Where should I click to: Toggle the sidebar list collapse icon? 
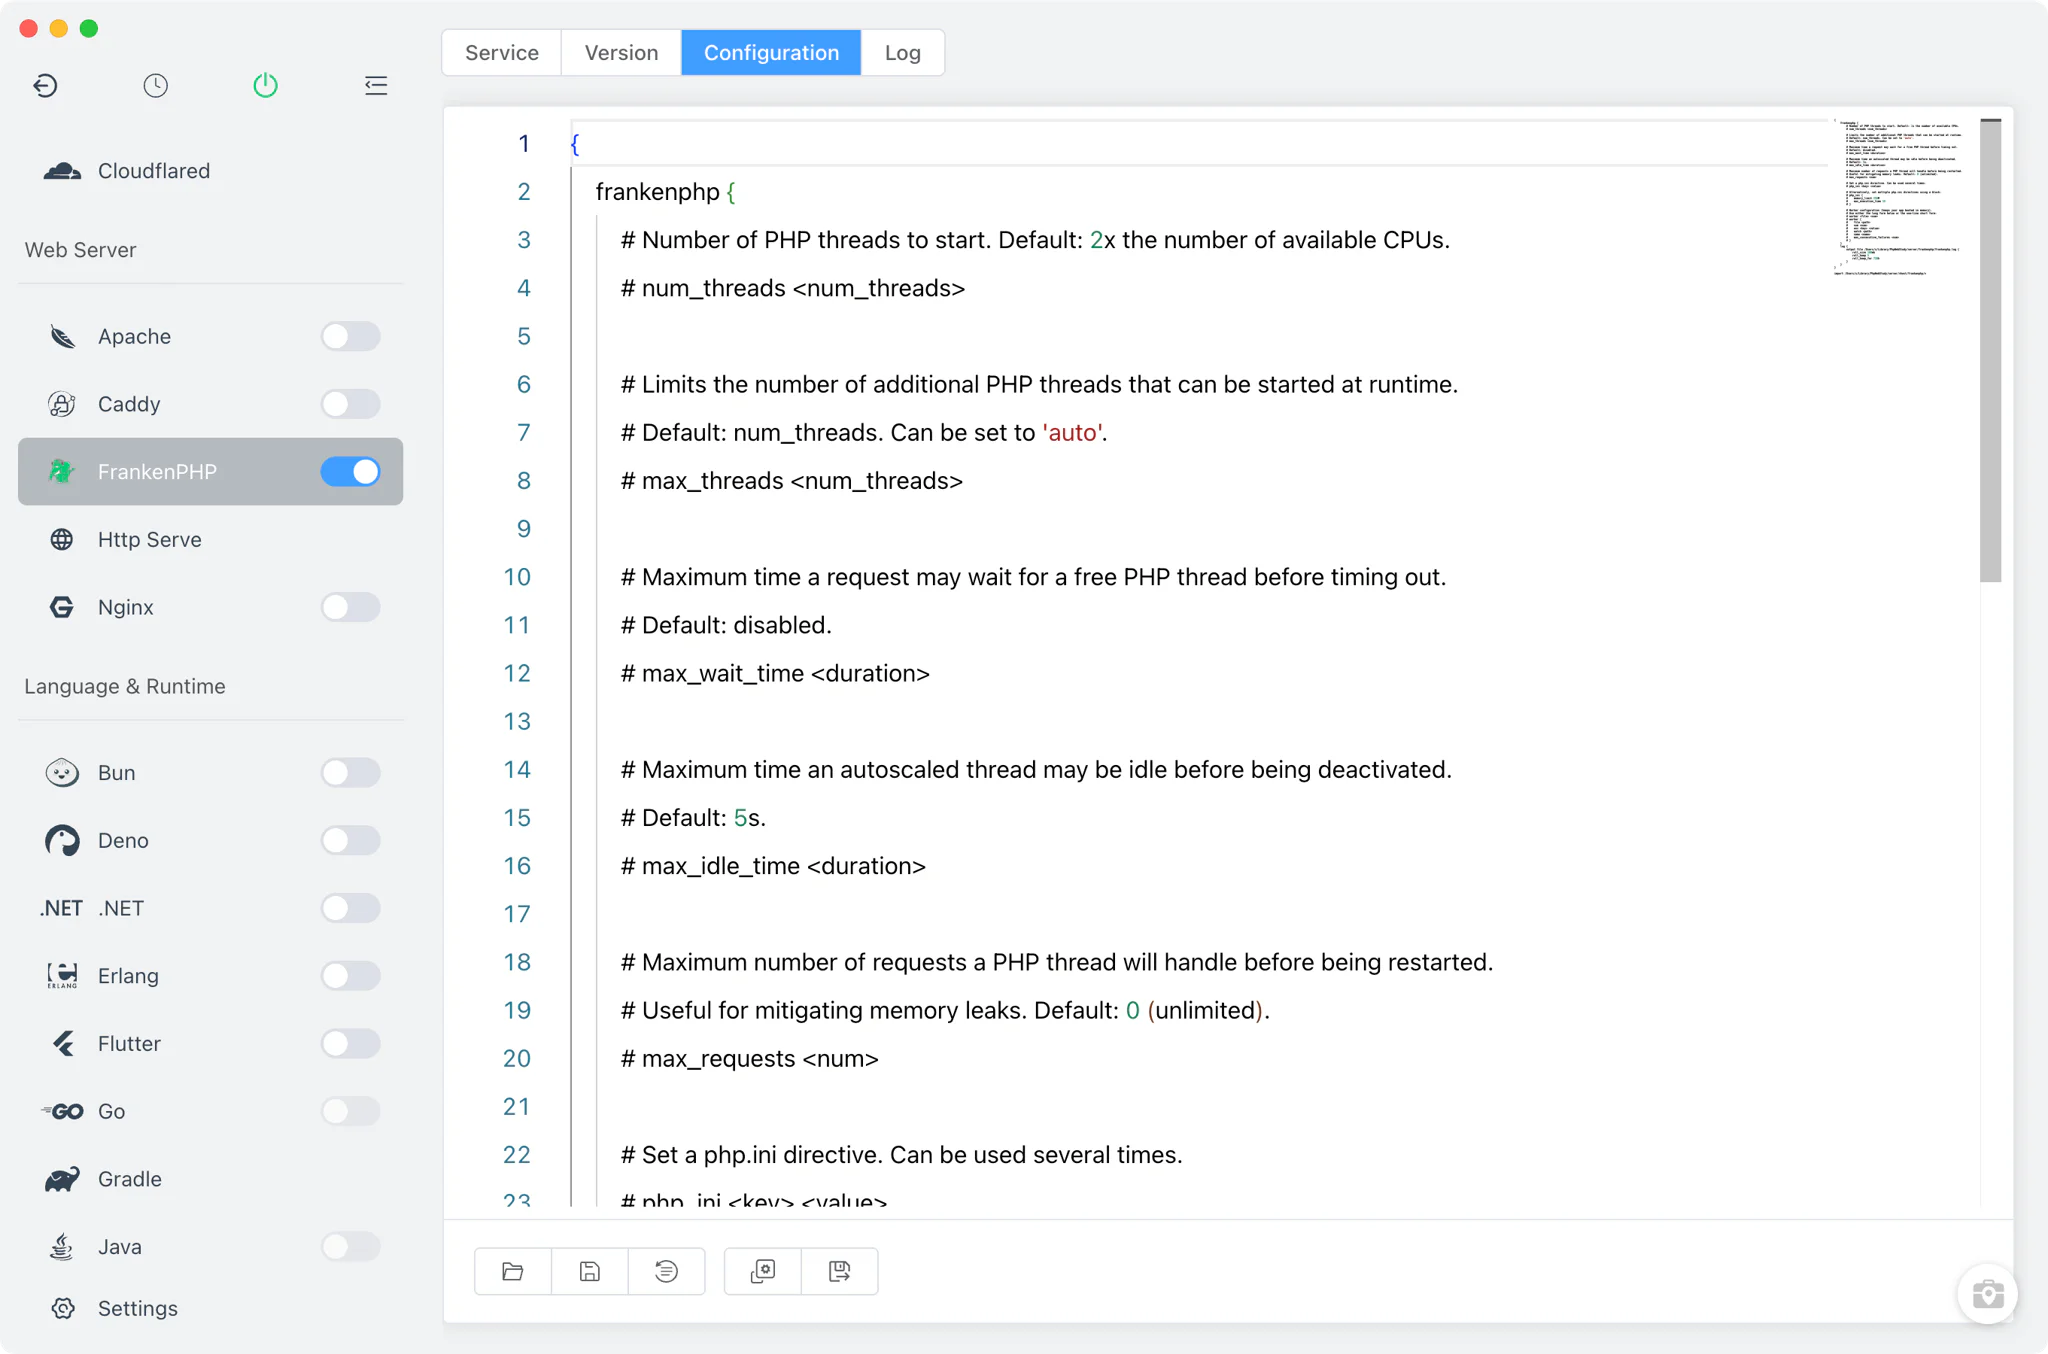click(376, 86)
